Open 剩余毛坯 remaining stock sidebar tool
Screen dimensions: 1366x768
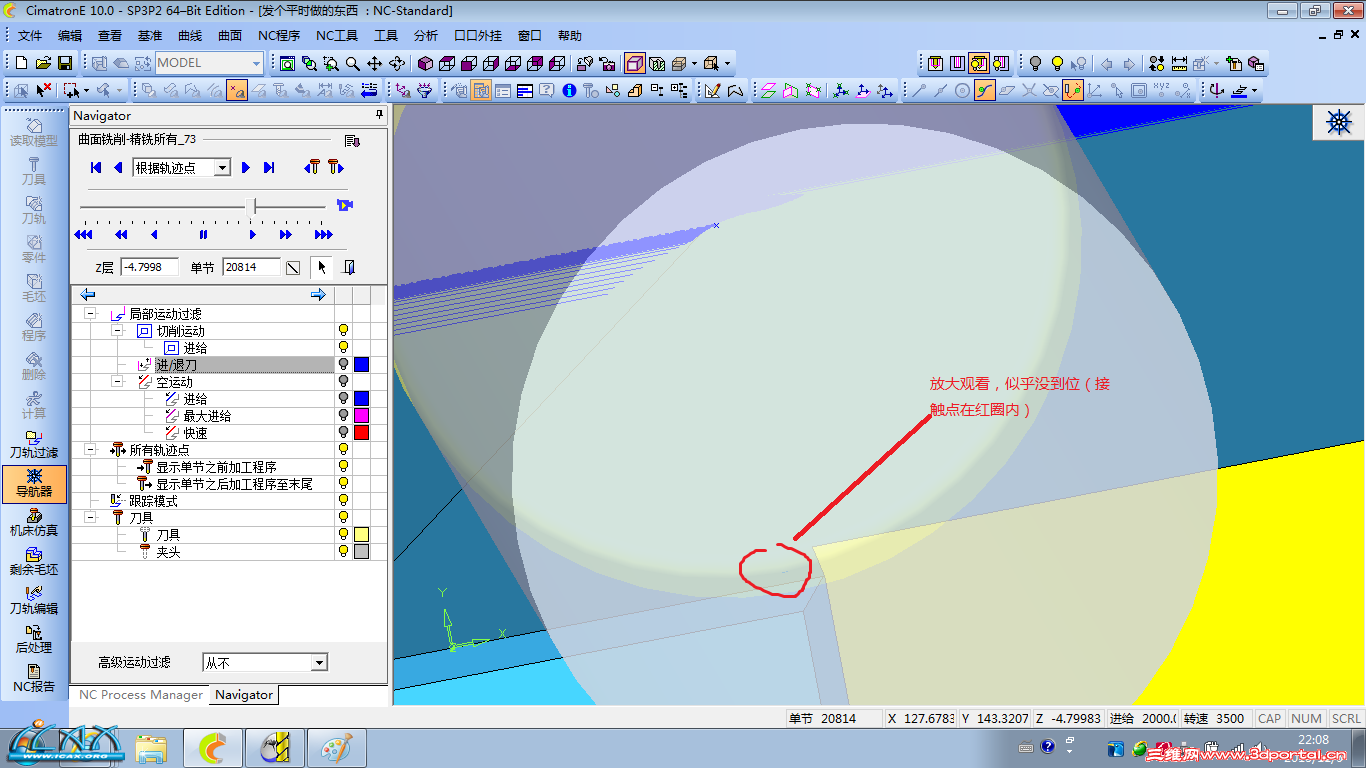pos(34,561)
